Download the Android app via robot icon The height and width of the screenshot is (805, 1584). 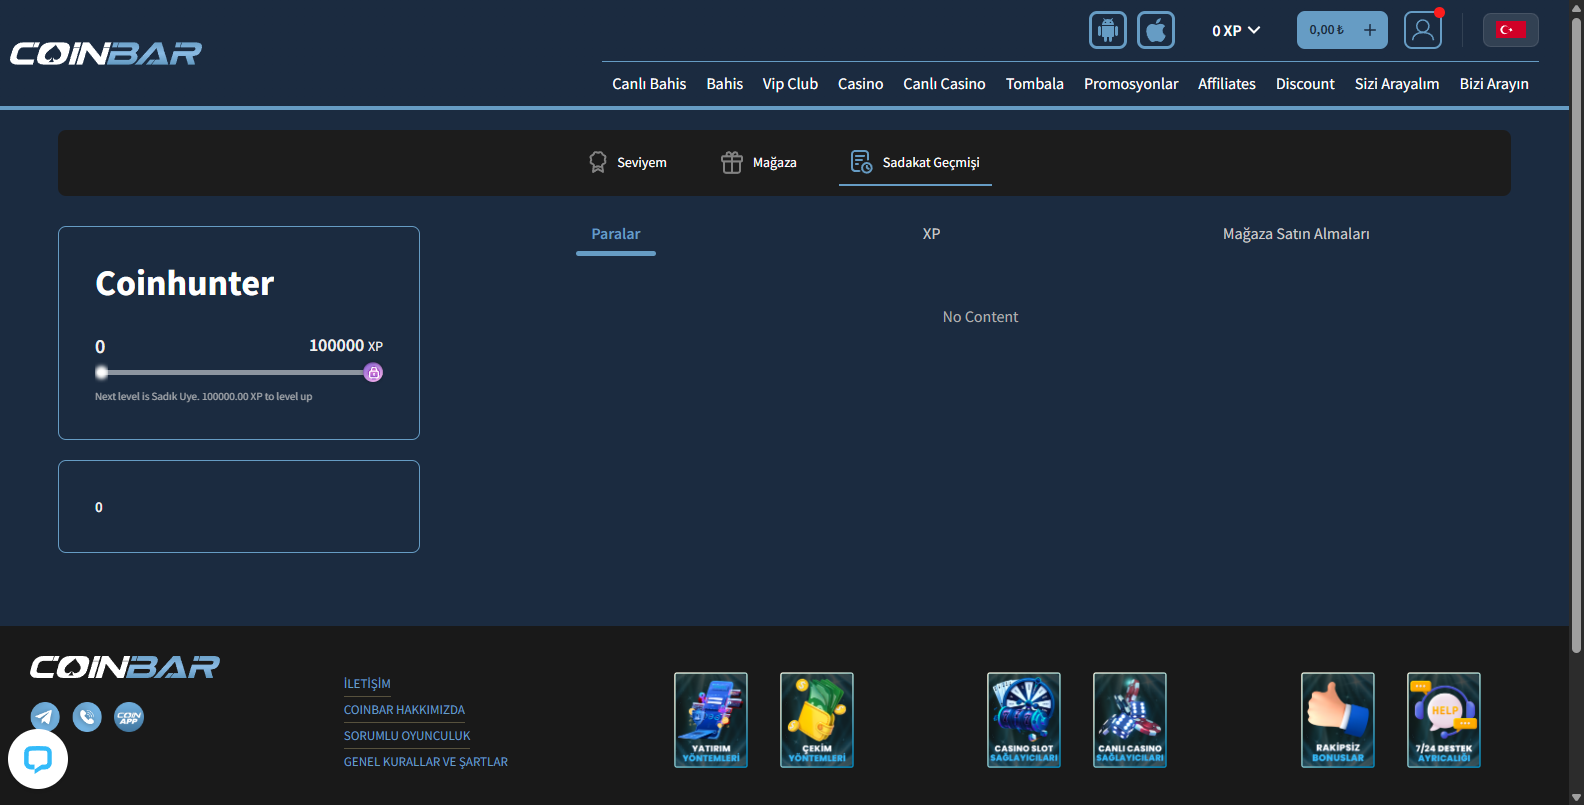pos(1108,30)
